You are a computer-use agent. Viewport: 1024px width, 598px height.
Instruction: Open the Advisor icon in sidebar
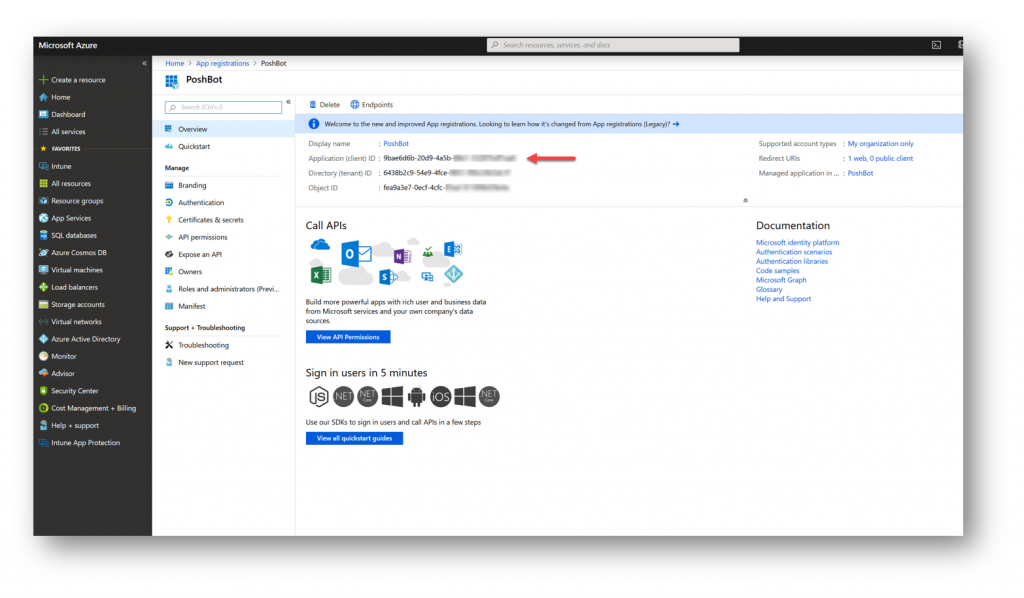tap(43, 373)
